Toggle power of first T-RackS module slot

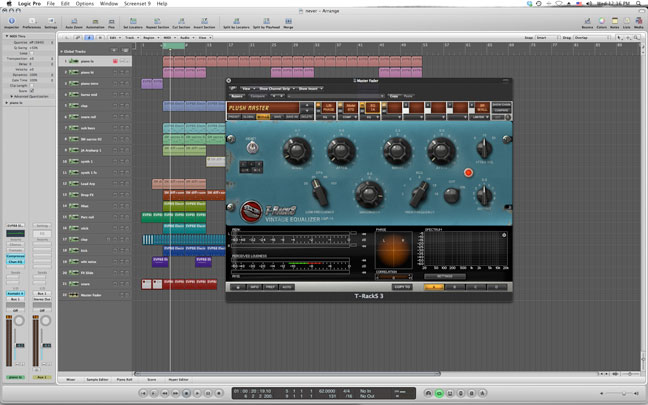pyautogui.click(x=319, y=105)
